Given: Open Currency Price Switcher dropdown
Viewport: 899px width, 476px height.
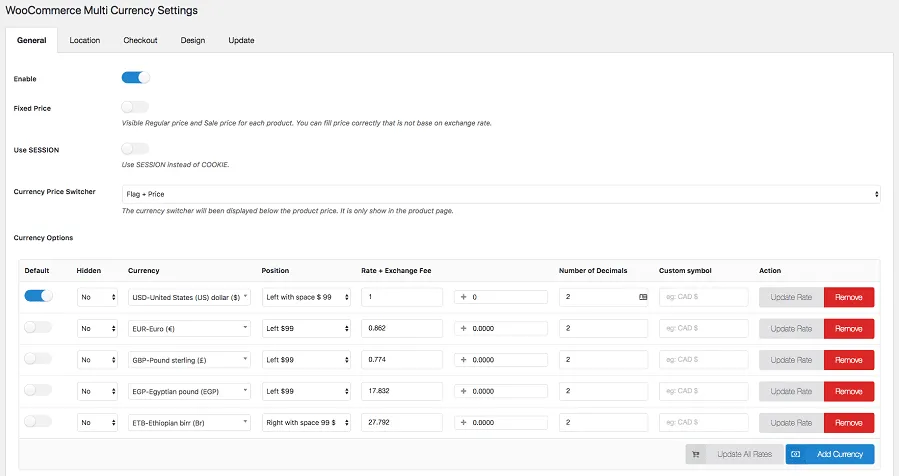Looking at the screenshot, I should click(501, 194).
